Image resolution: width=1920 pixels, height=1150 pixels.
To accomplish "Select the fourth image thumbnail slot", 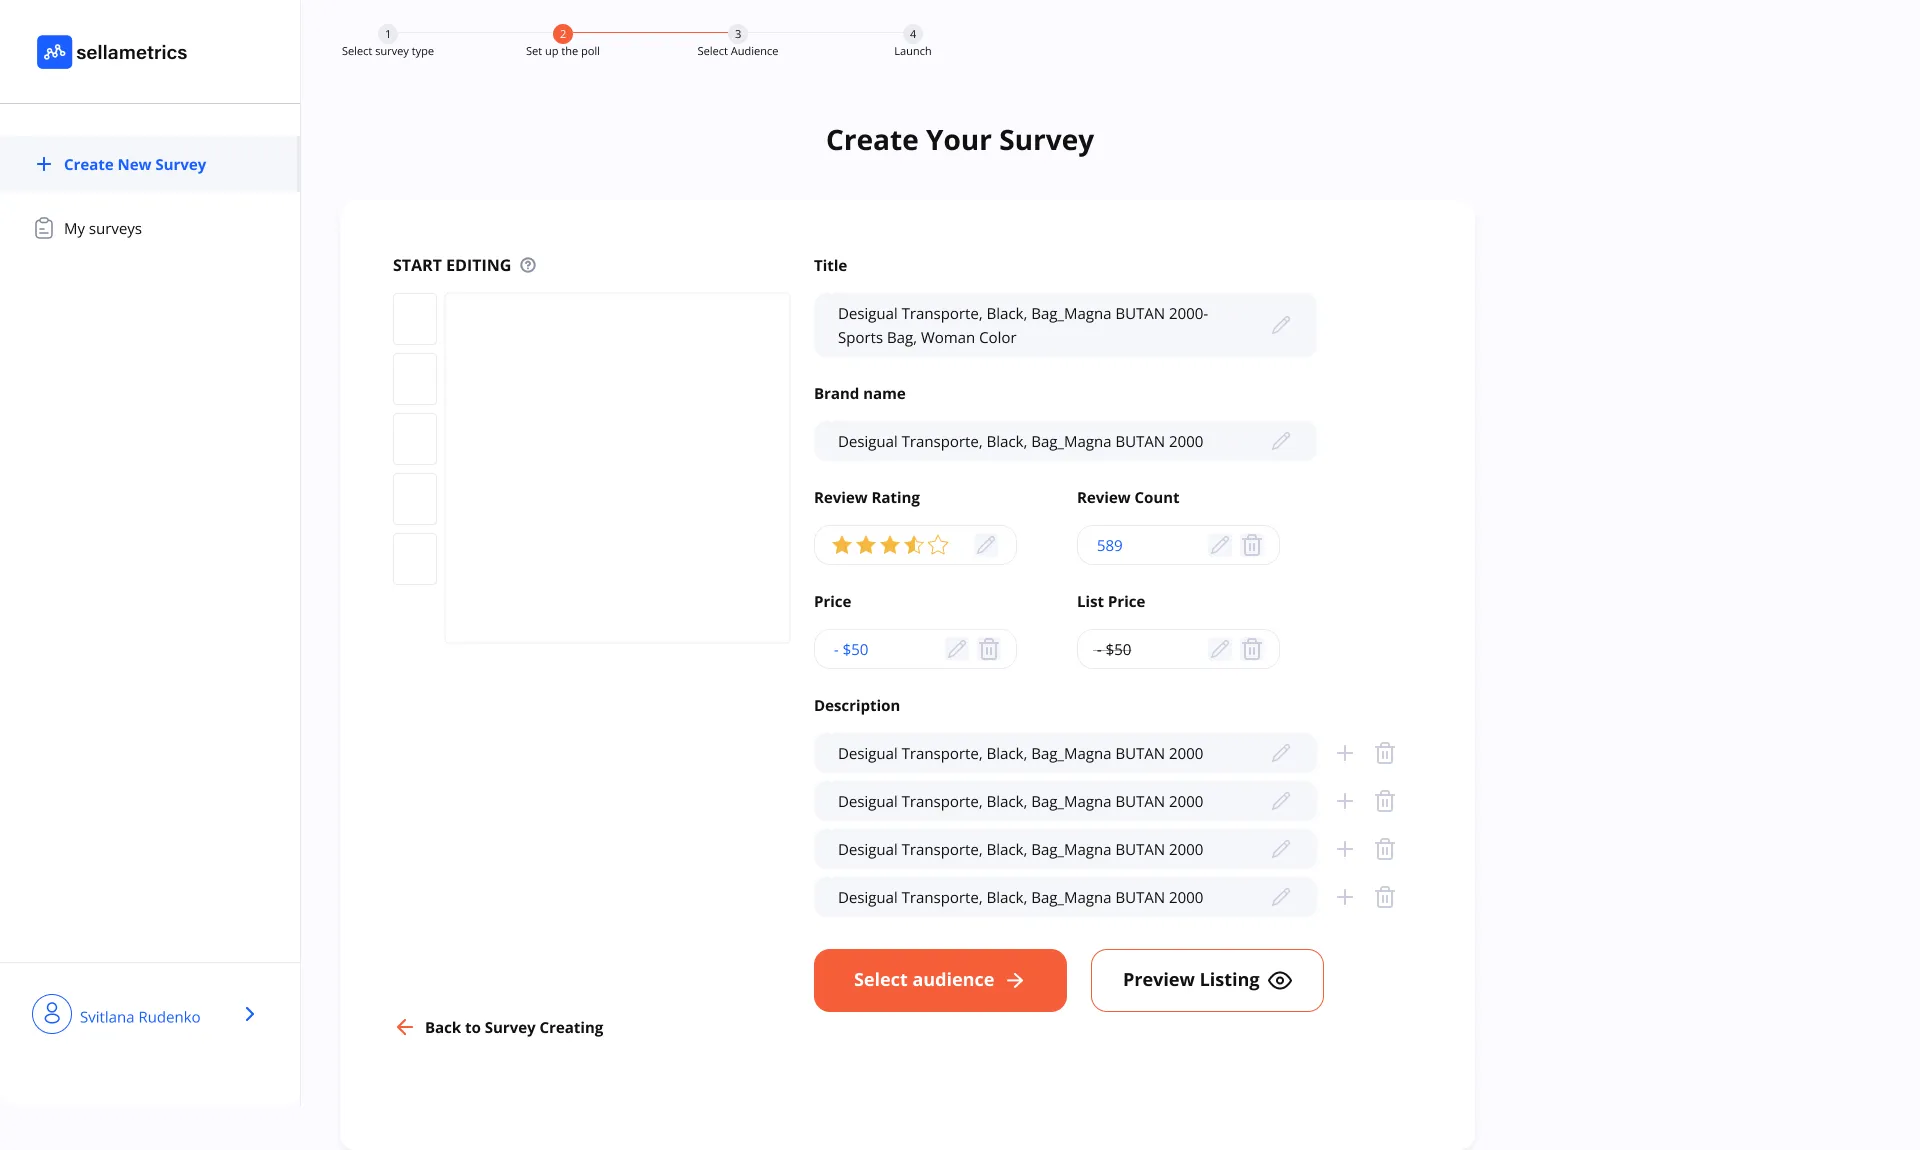I will pyautogui.click(x=415, y=499).
